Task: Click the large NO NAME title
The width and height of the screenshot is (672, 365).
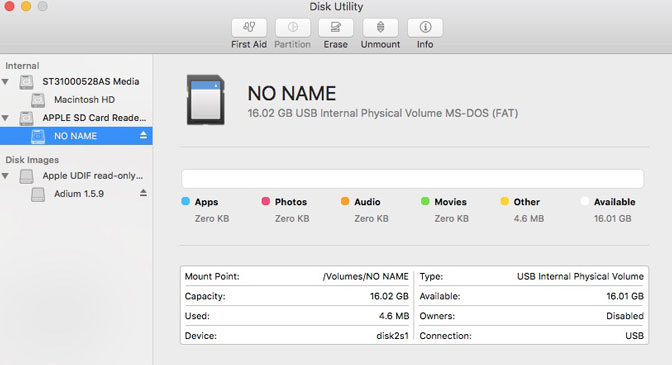Action: click(292, 93)
